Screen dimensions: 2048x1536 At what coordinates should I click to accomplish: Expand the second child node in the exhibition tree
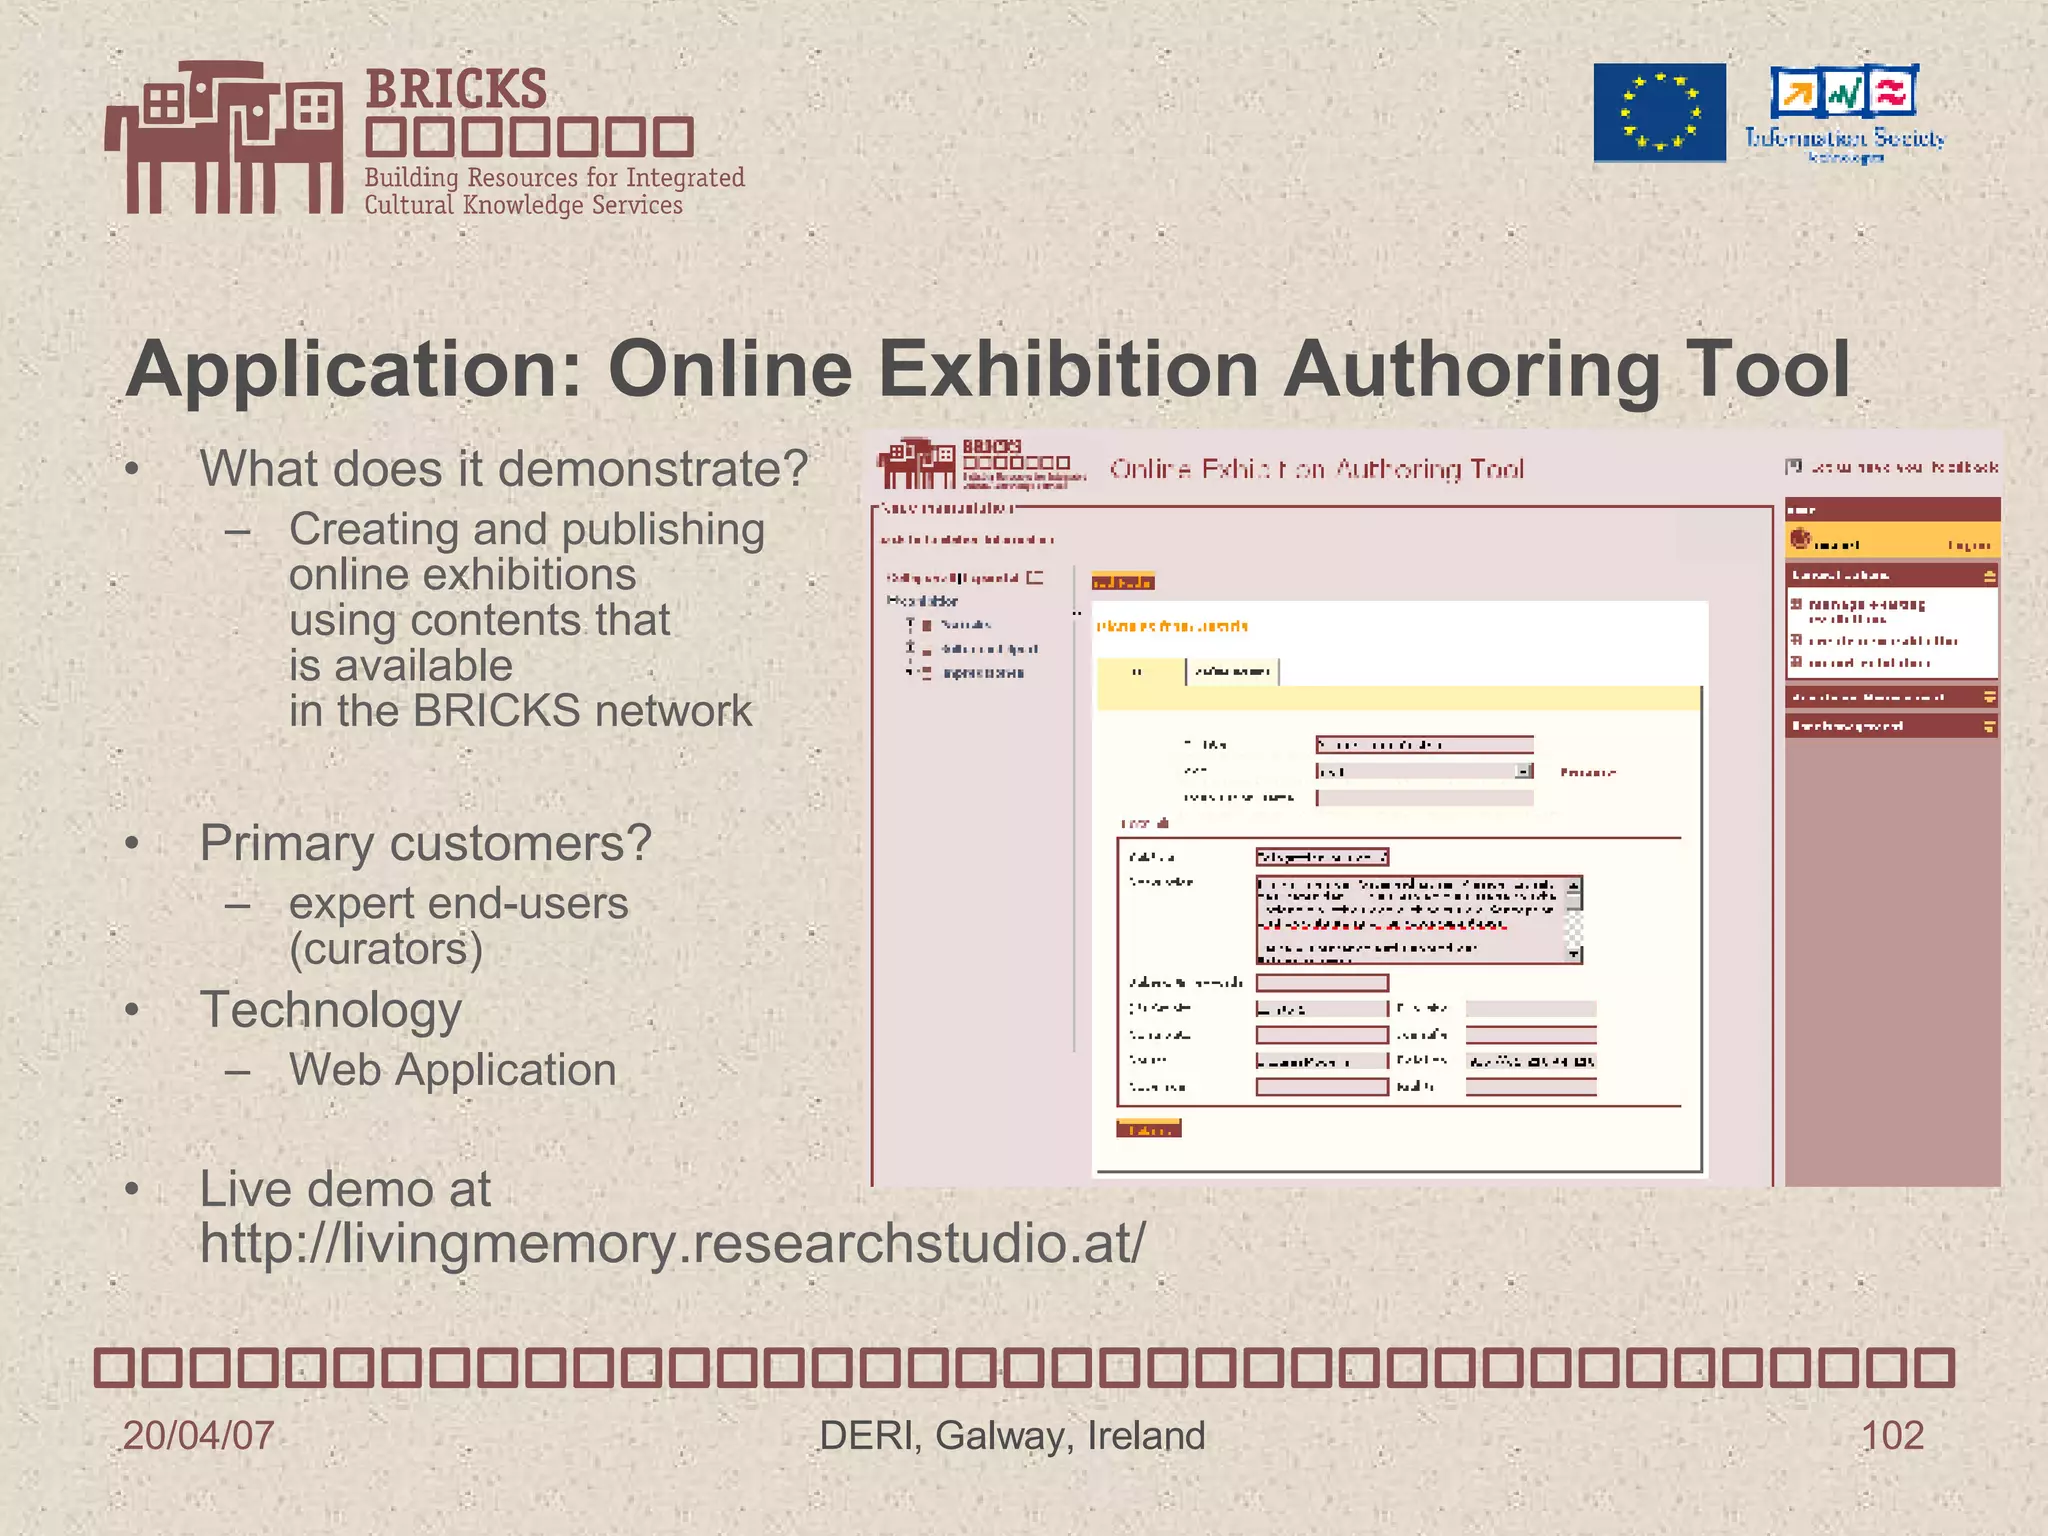[x=910, y=648]
